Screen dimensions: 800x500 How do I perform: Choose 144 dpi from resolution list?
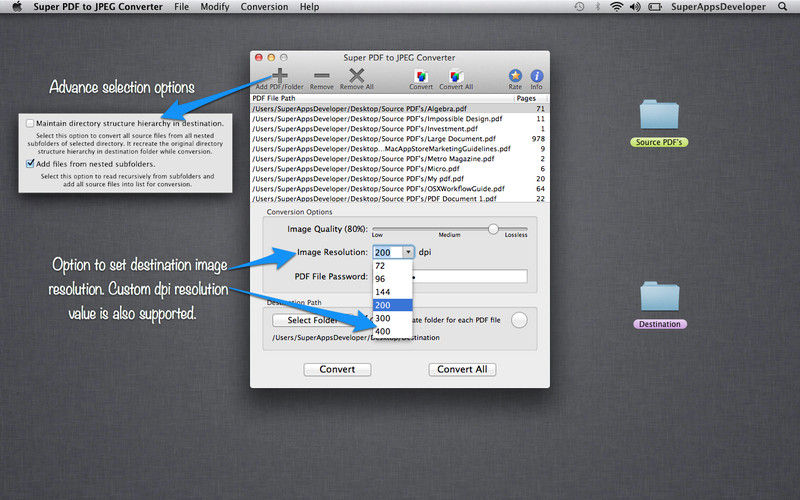coord(393,292)
